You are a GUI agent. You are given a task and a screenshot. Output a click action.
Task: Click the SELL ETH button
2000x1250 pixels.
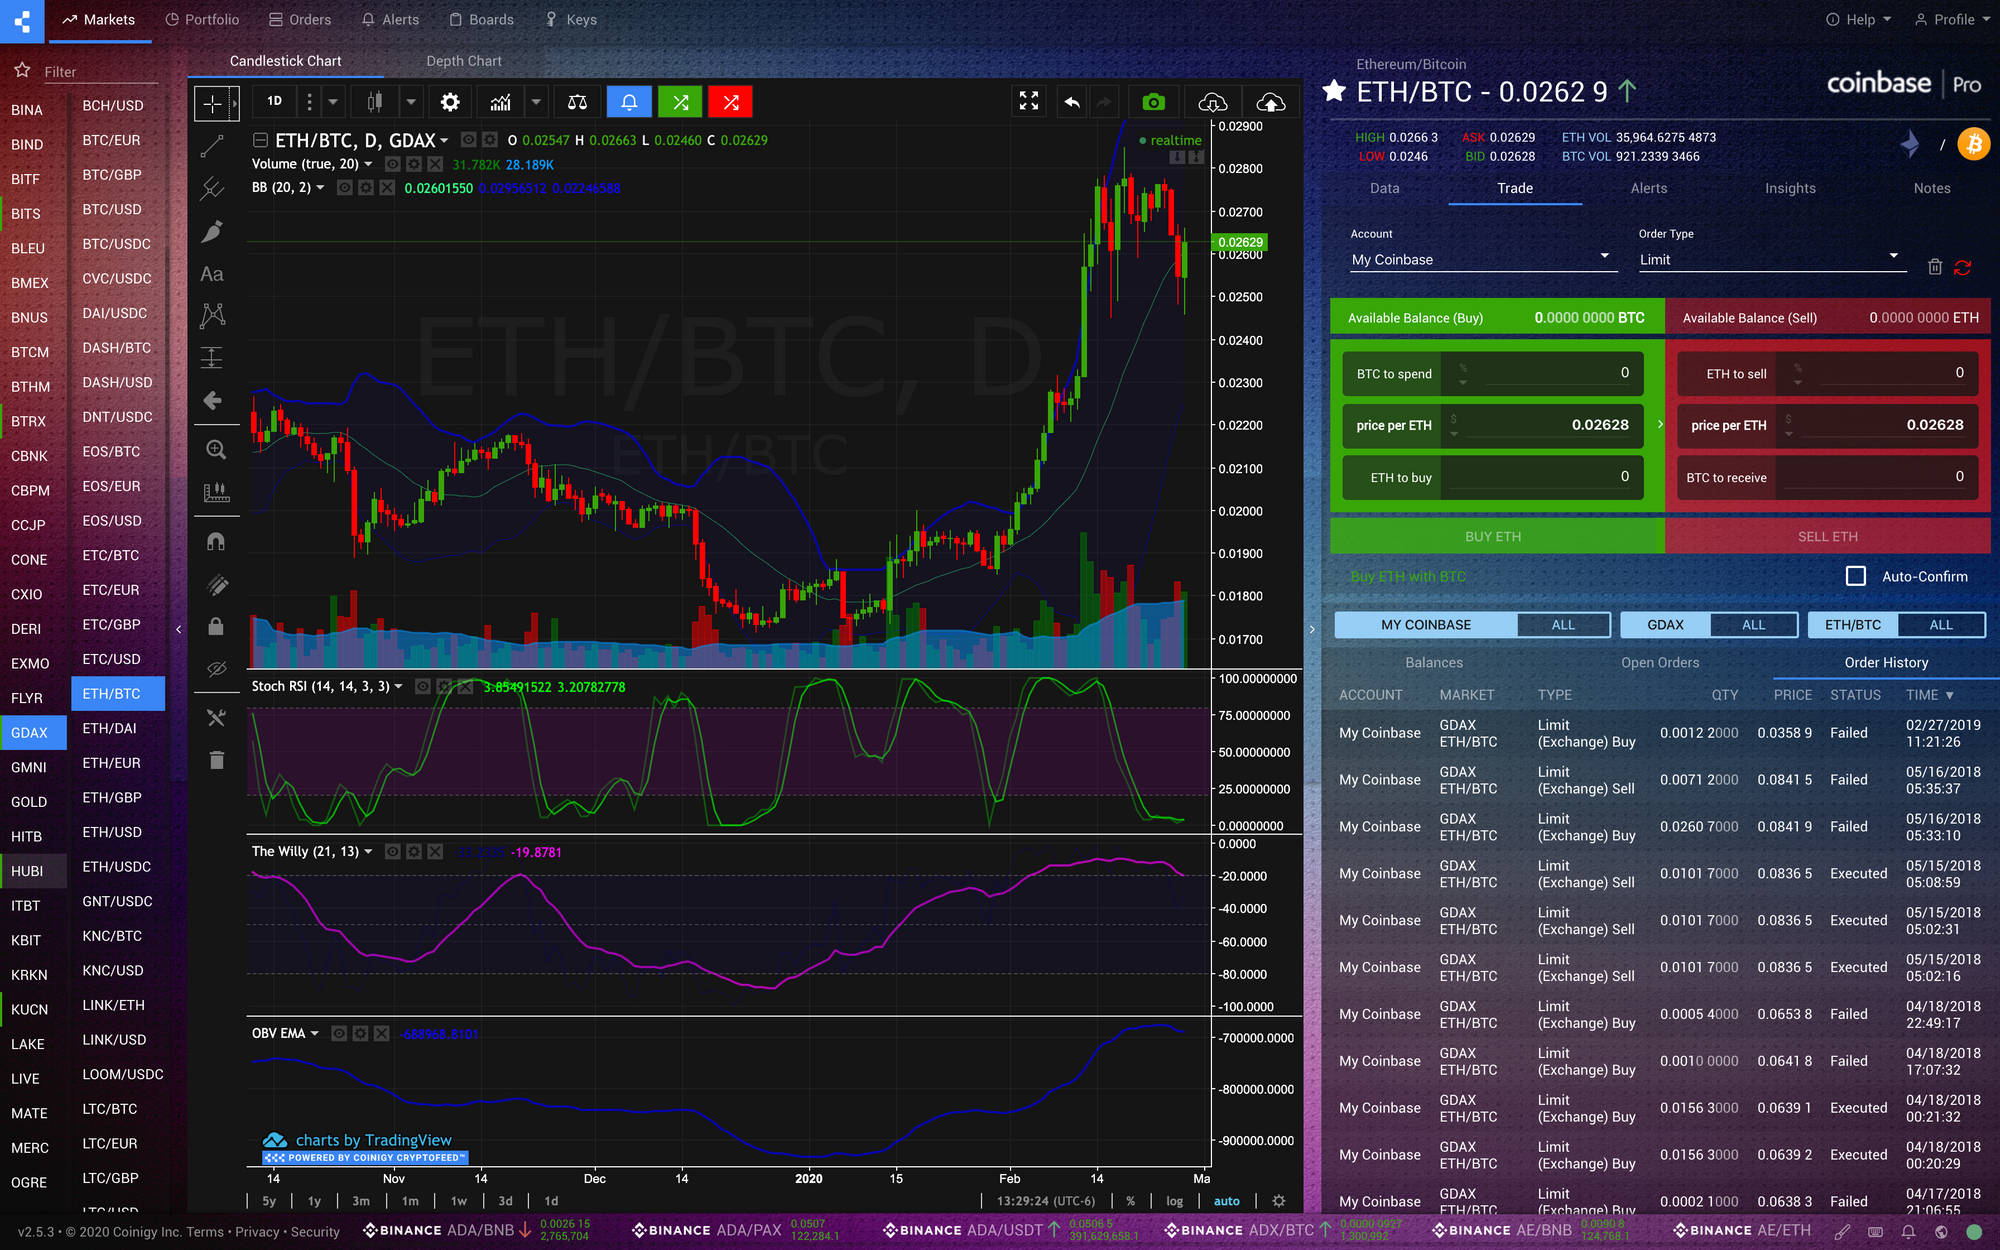click(x=1827, y=537)
